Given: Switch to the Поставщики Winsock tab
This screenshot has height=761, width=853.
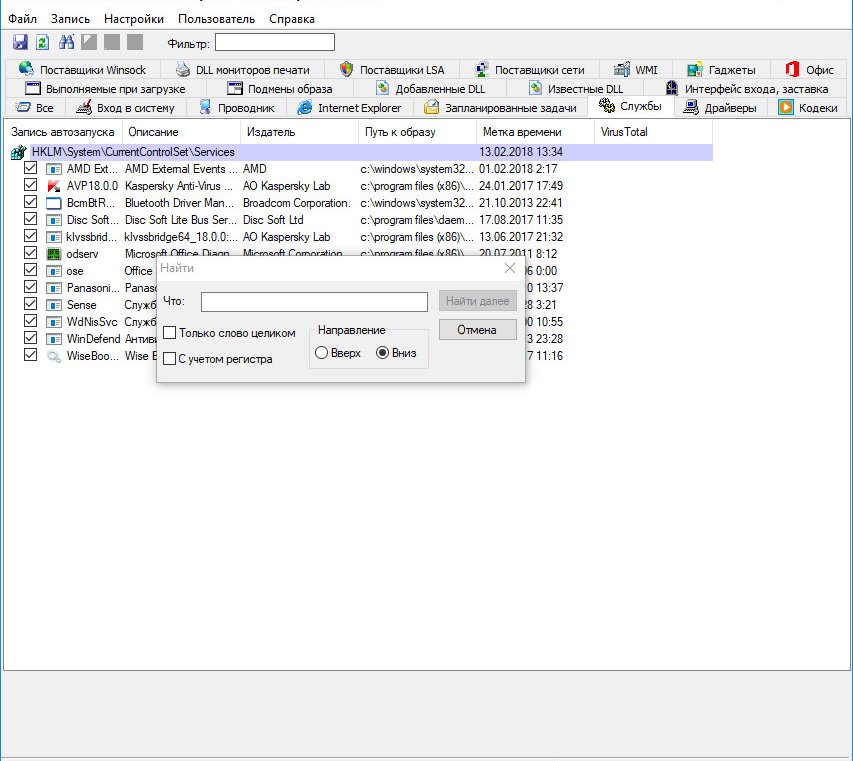Looking at the screenshot, I should (x=83, y=70).
